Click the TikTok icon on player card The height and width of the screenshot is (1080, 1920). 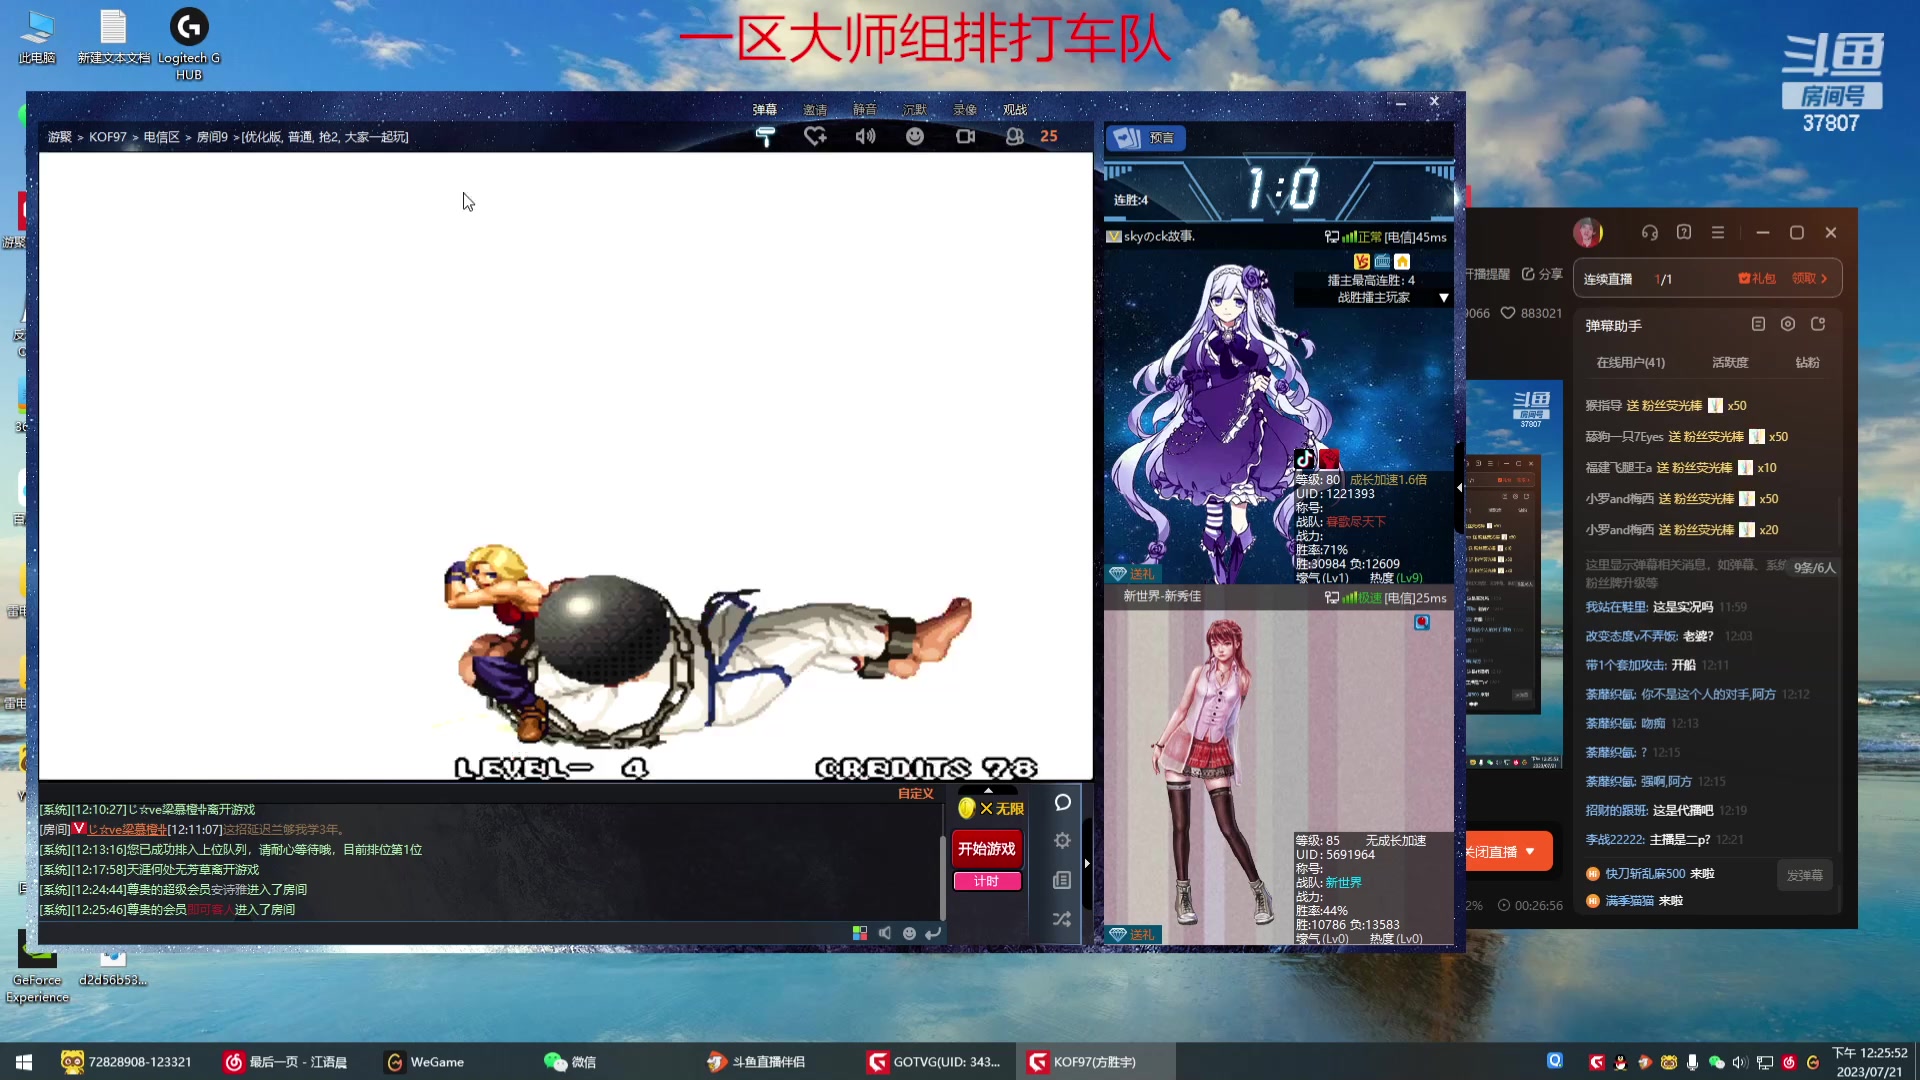coord(1305,459)
